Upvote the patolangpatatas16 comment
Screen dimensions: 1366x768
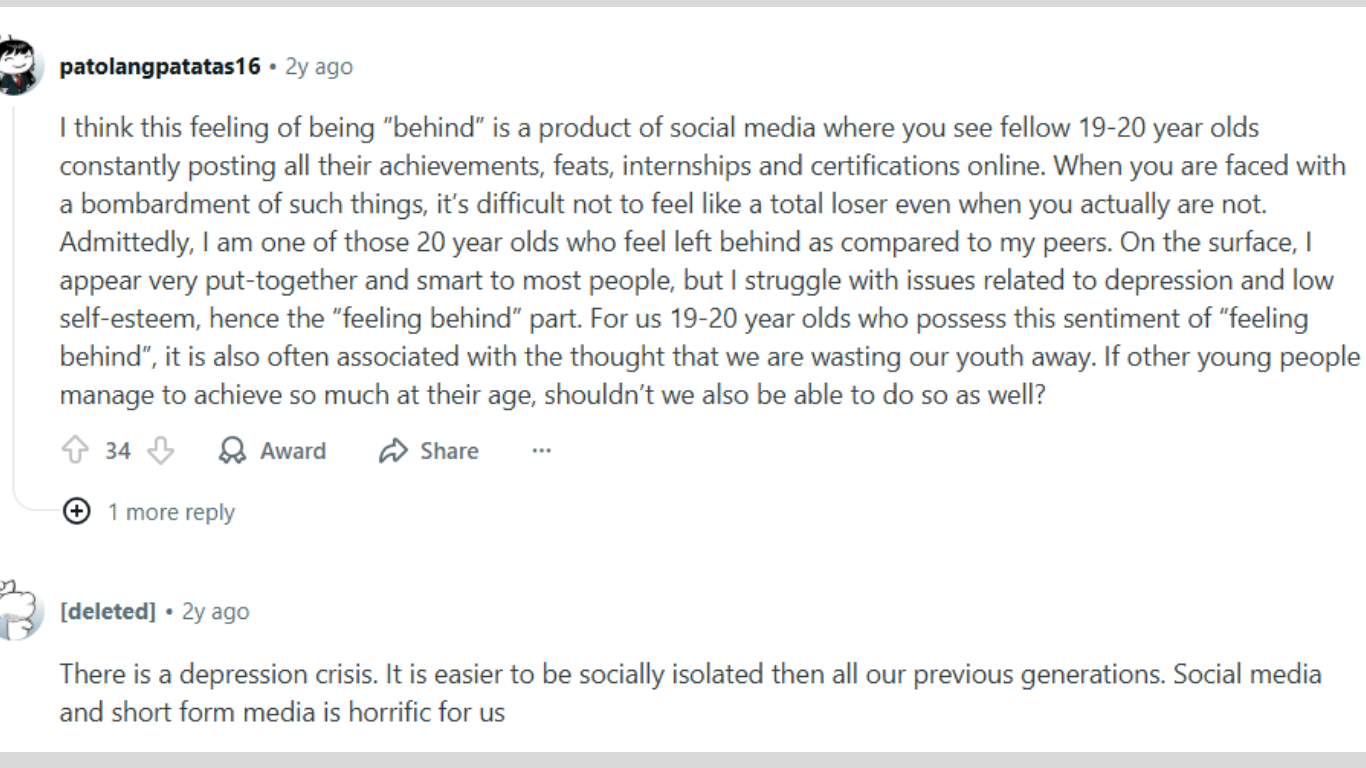coord(75,451)
